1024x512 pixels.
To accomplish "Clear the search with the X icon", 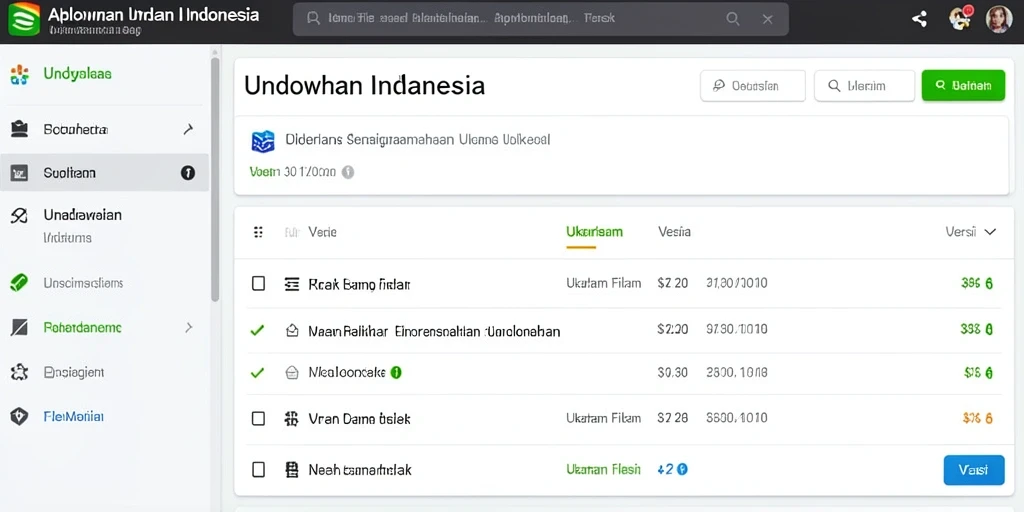I will pos(768,19).
